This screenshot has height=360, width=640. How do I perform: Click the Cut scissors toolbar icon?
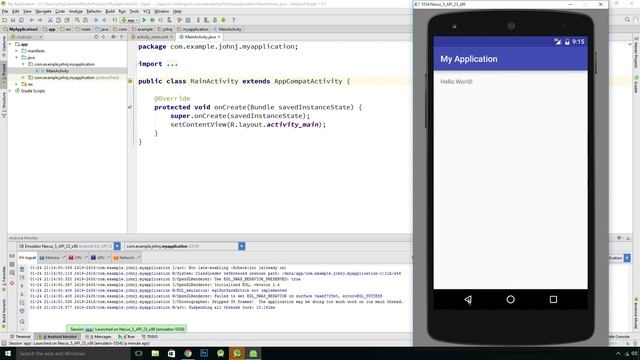click(x=50, y=20)
